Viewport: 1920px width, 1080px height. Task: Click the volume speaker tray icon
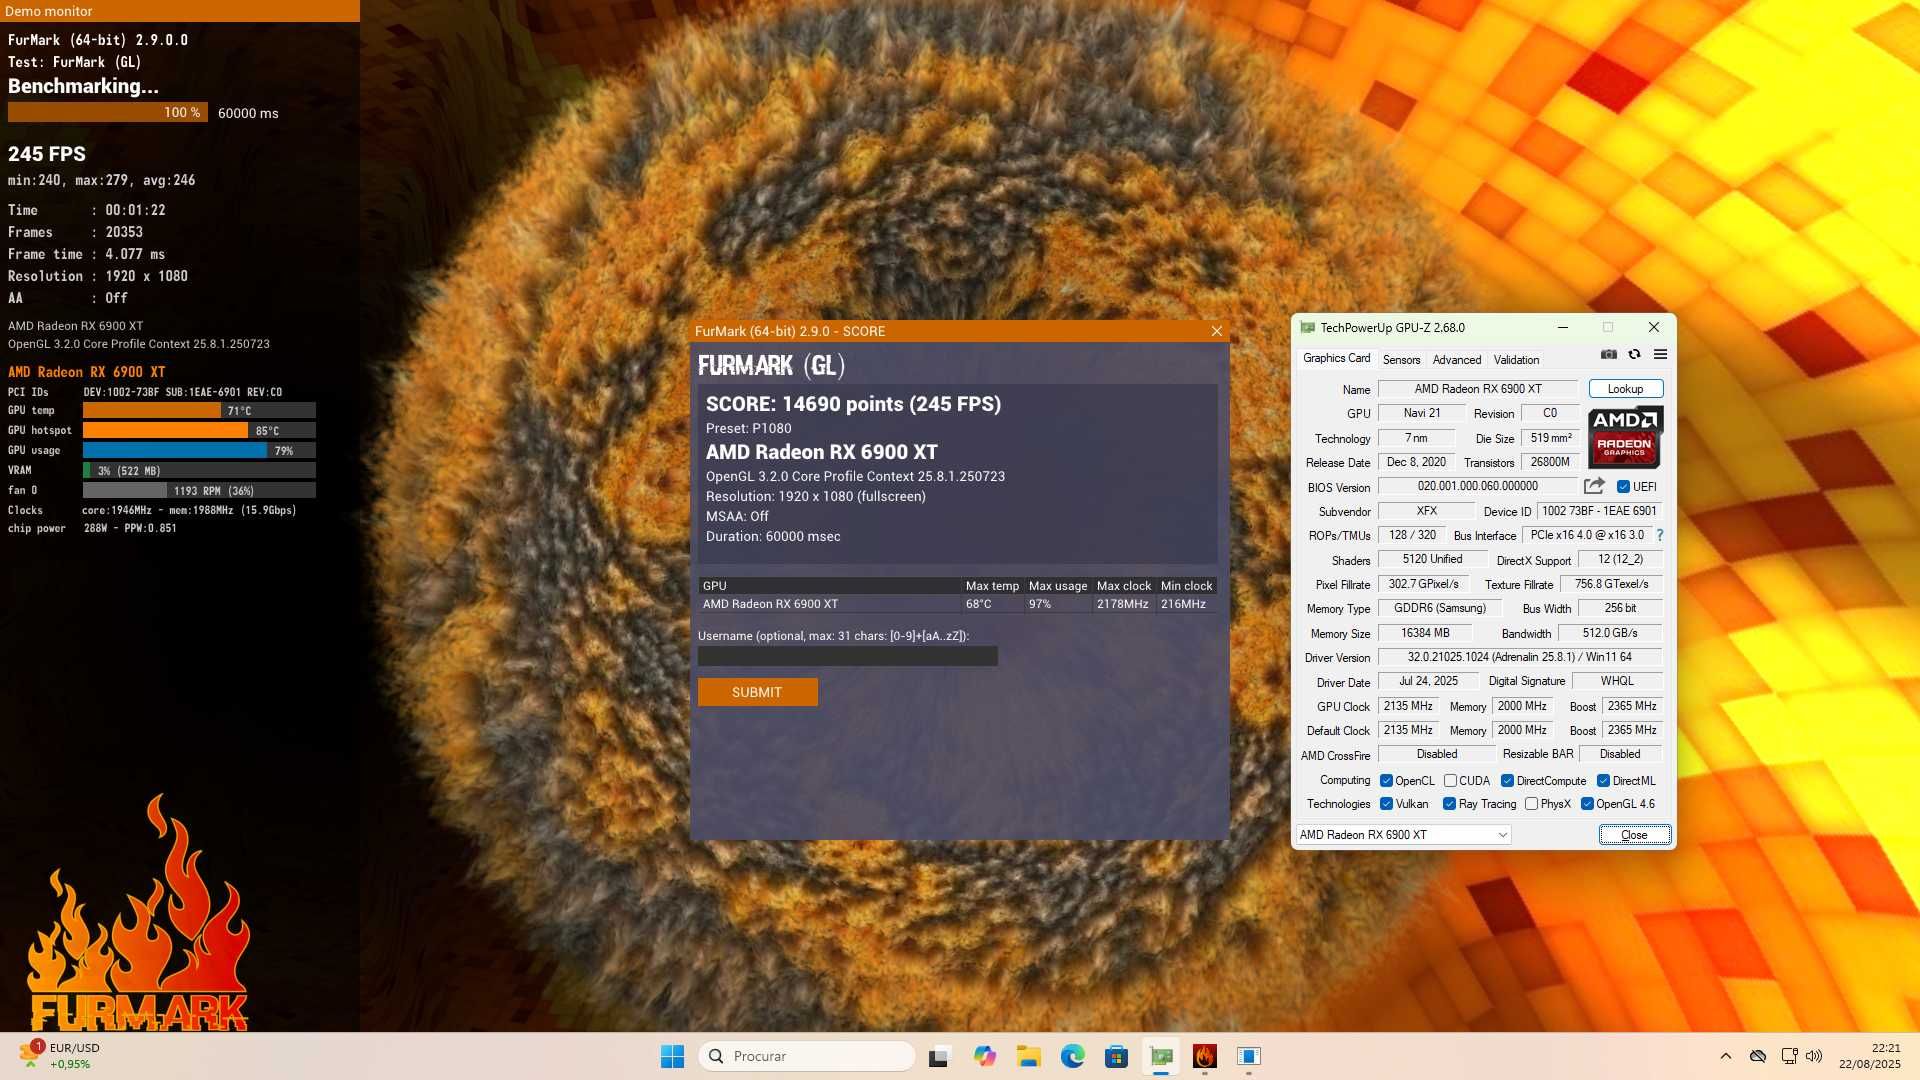pos(1814,1056)
